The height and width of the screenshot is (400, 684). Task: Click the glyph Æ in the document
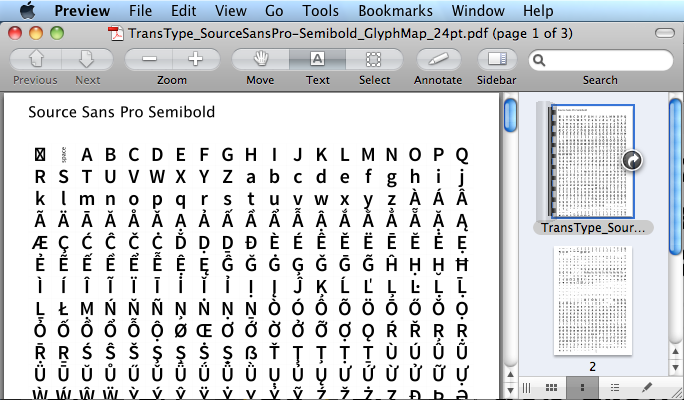[x=40, y=243]
